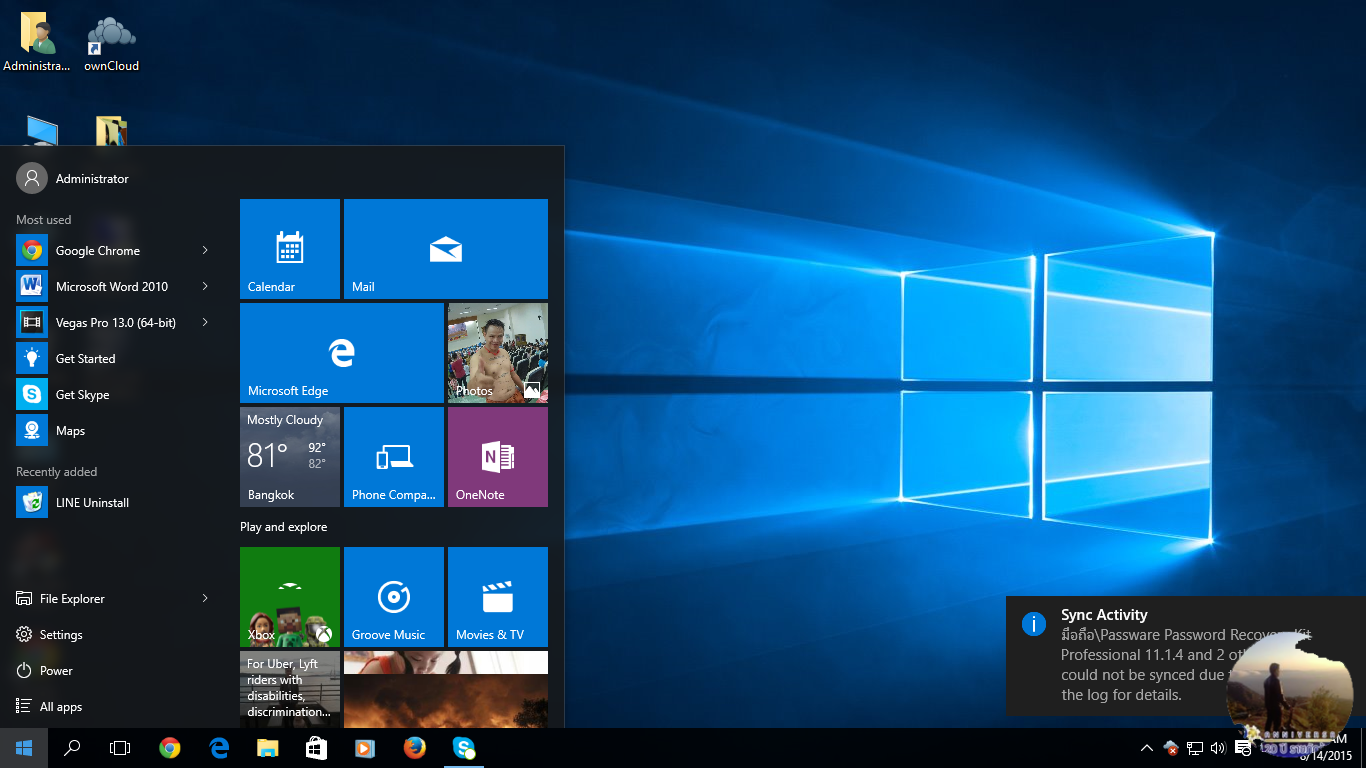The width and height of the screenshot is (1366, 768).
Task: Launch the OneNote tile
Action: pyautogui.click(x=498, y=457)
